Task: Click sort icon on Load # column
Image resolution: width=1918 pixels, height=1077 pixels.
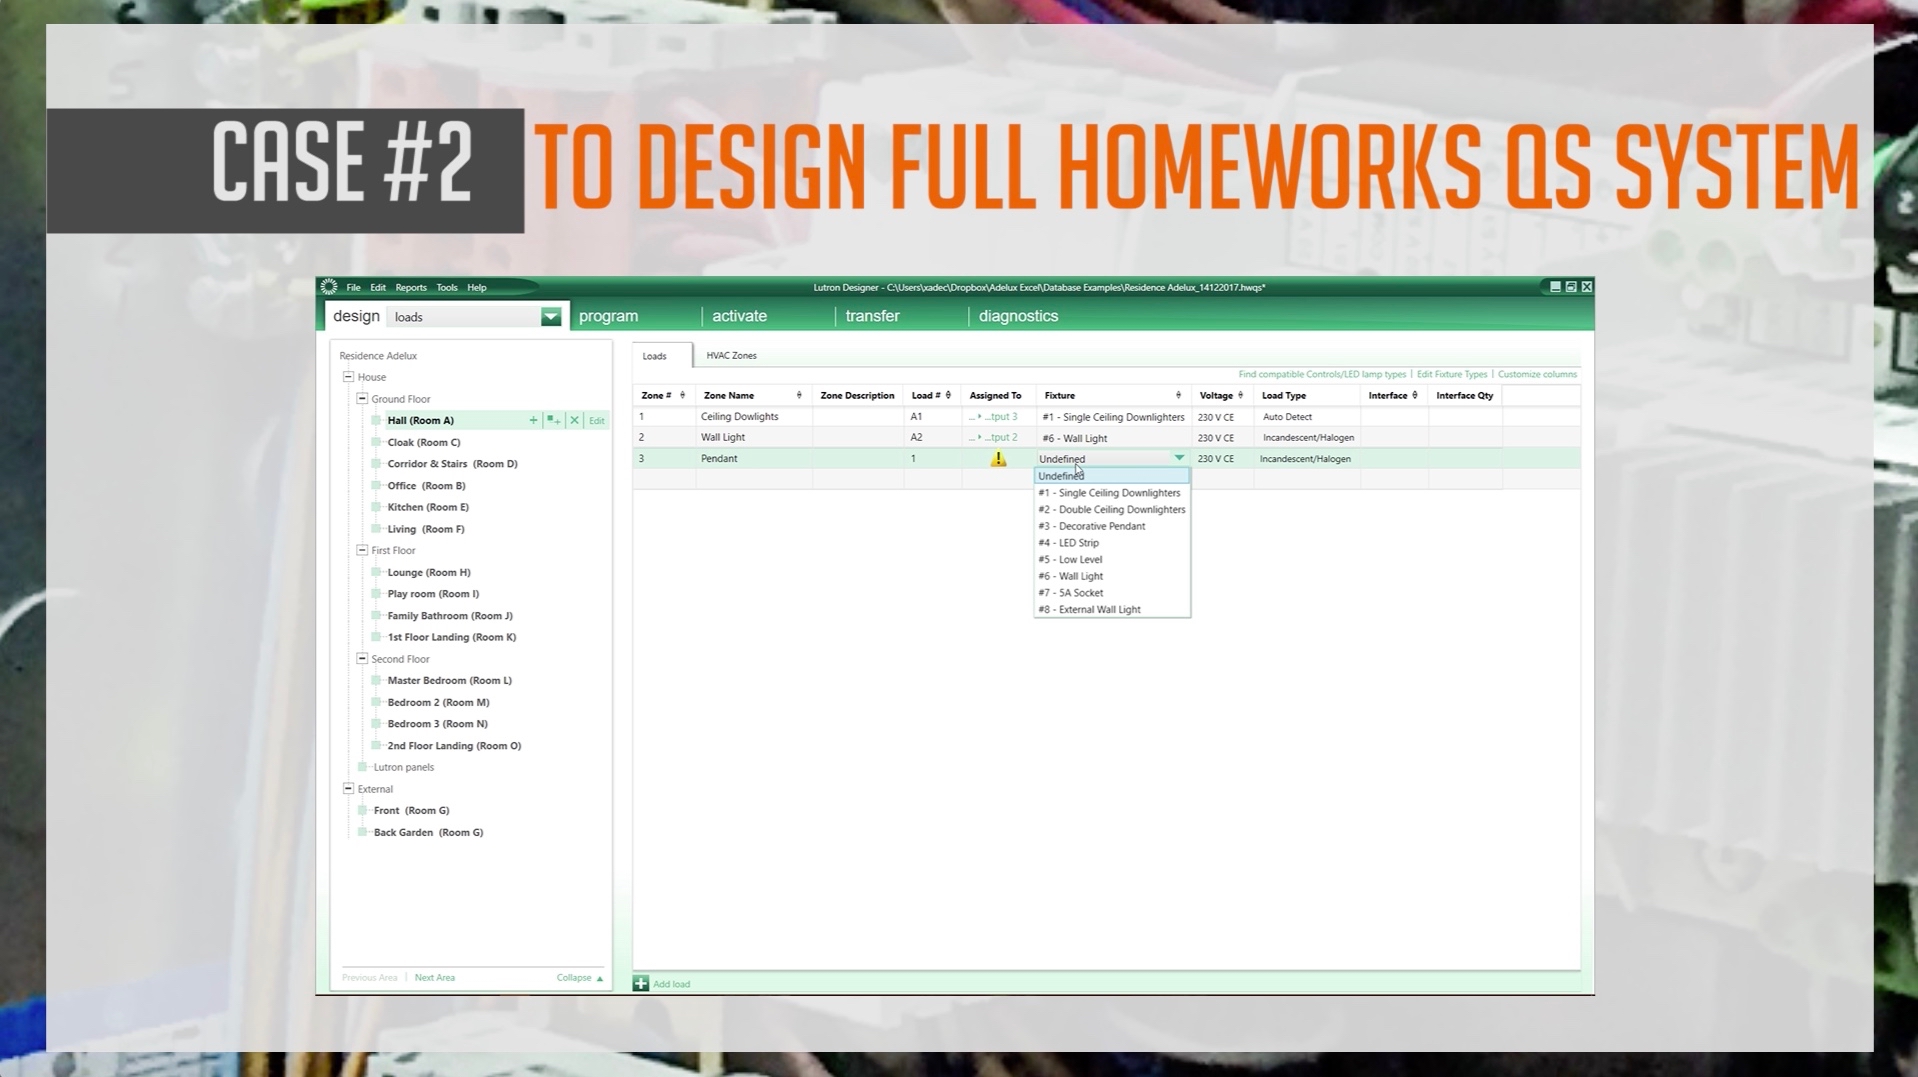Action: point(948,396)
